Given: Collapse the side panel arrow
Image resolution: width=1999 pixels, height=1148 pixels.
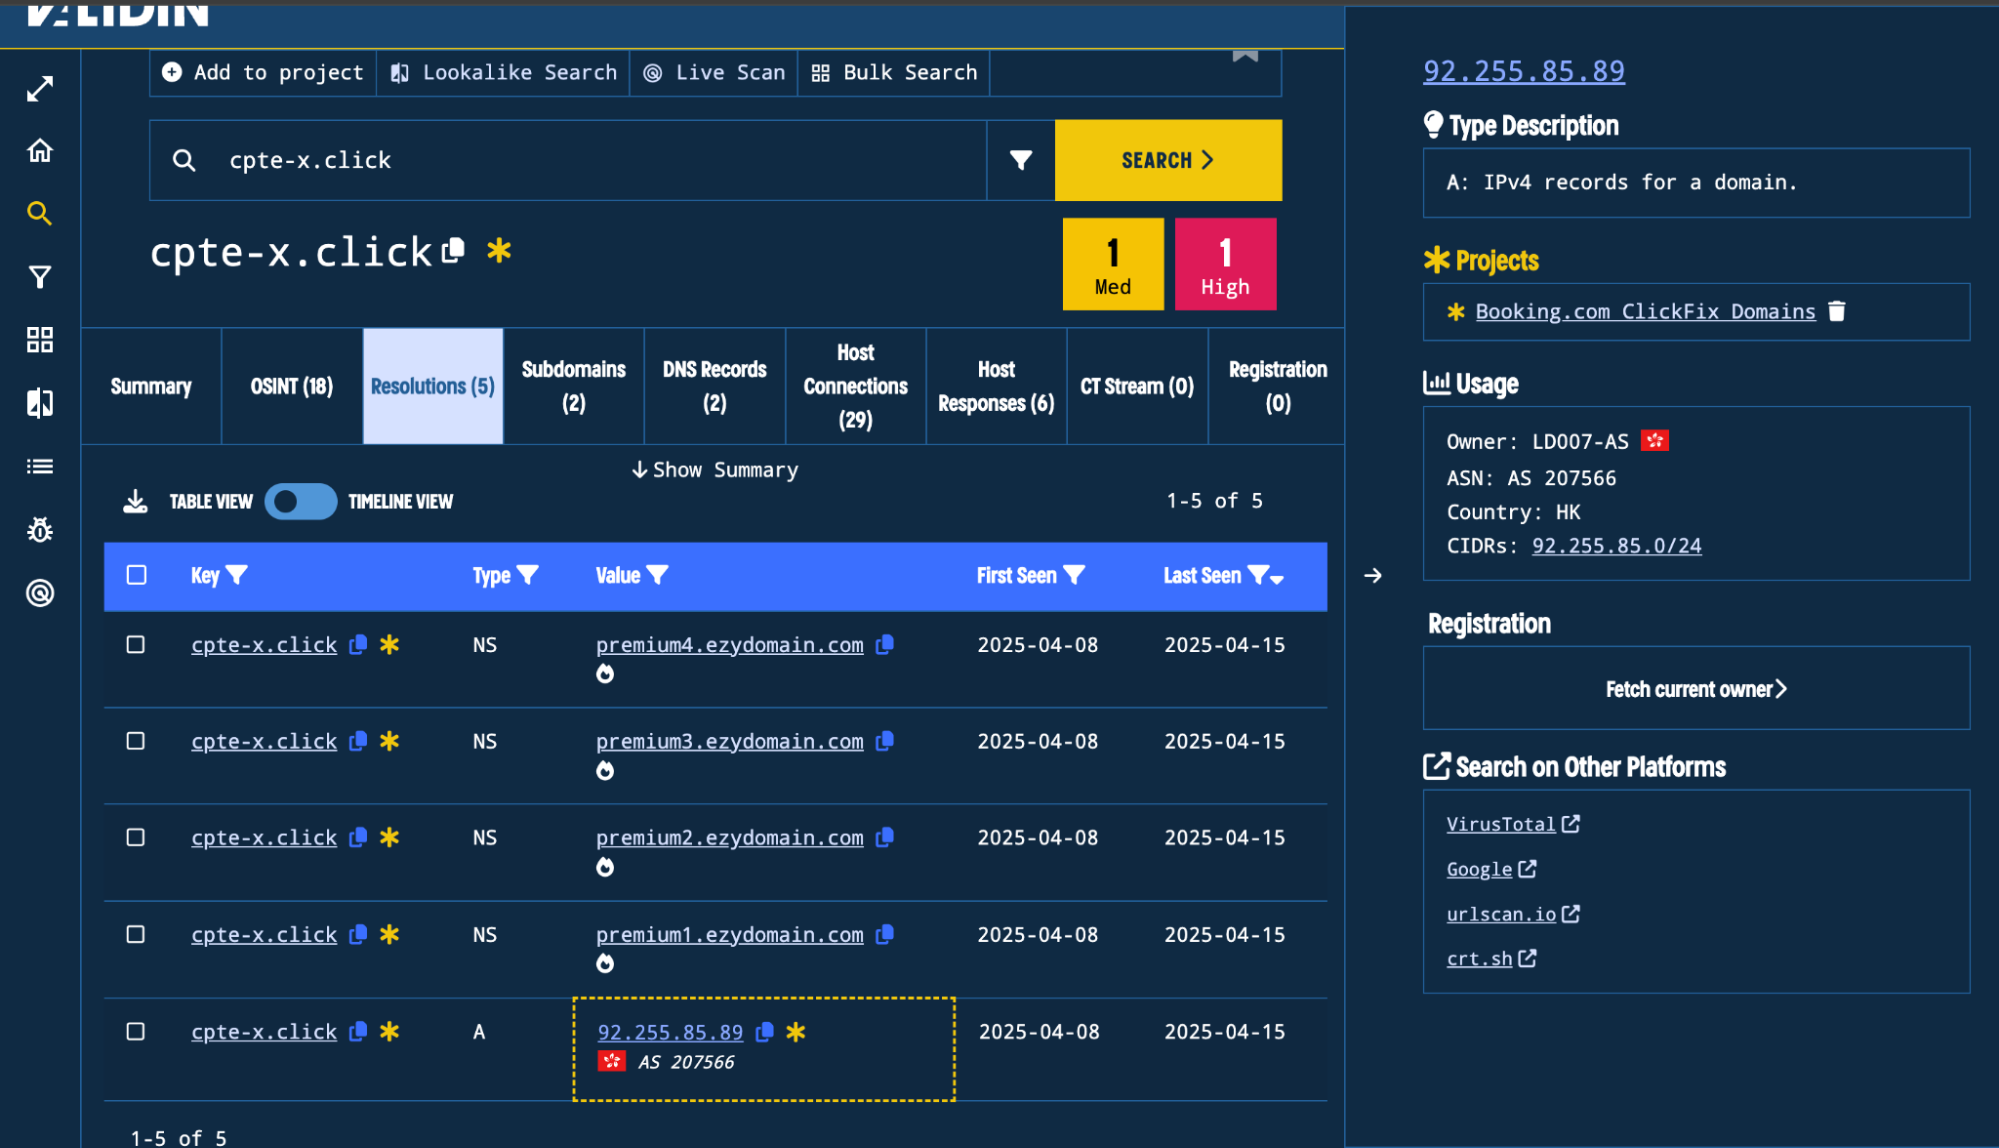Looking at the screenshot, I should coord(1373,575).
